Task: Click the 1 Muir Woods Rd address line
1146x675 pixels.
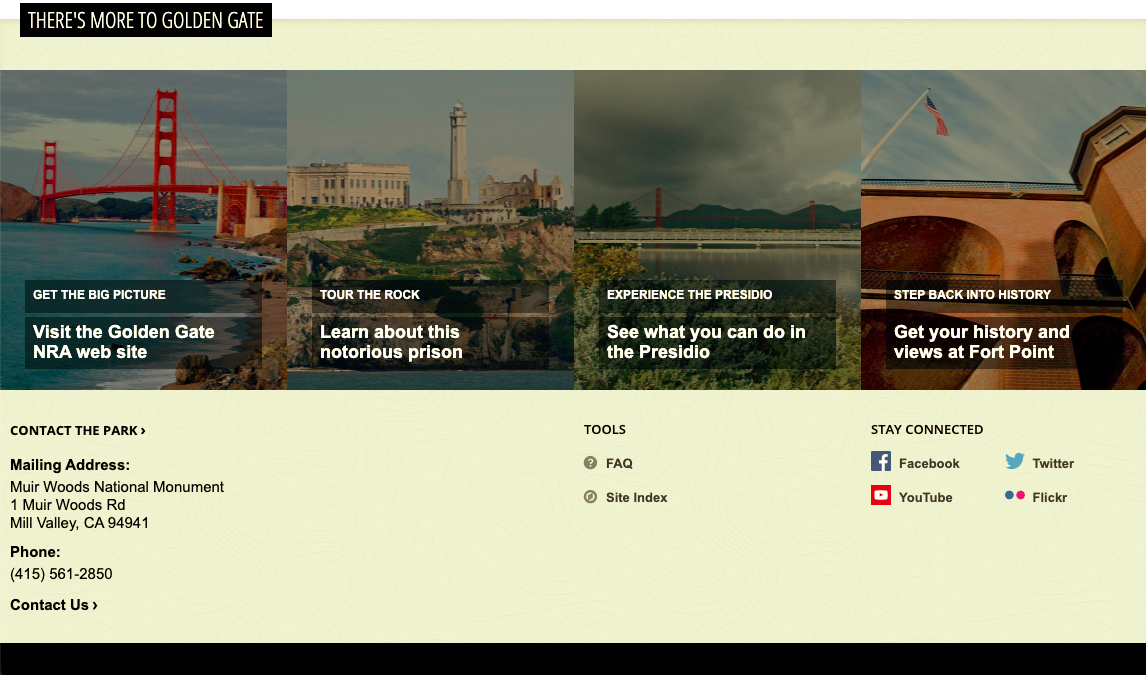Action: point(67,505)
